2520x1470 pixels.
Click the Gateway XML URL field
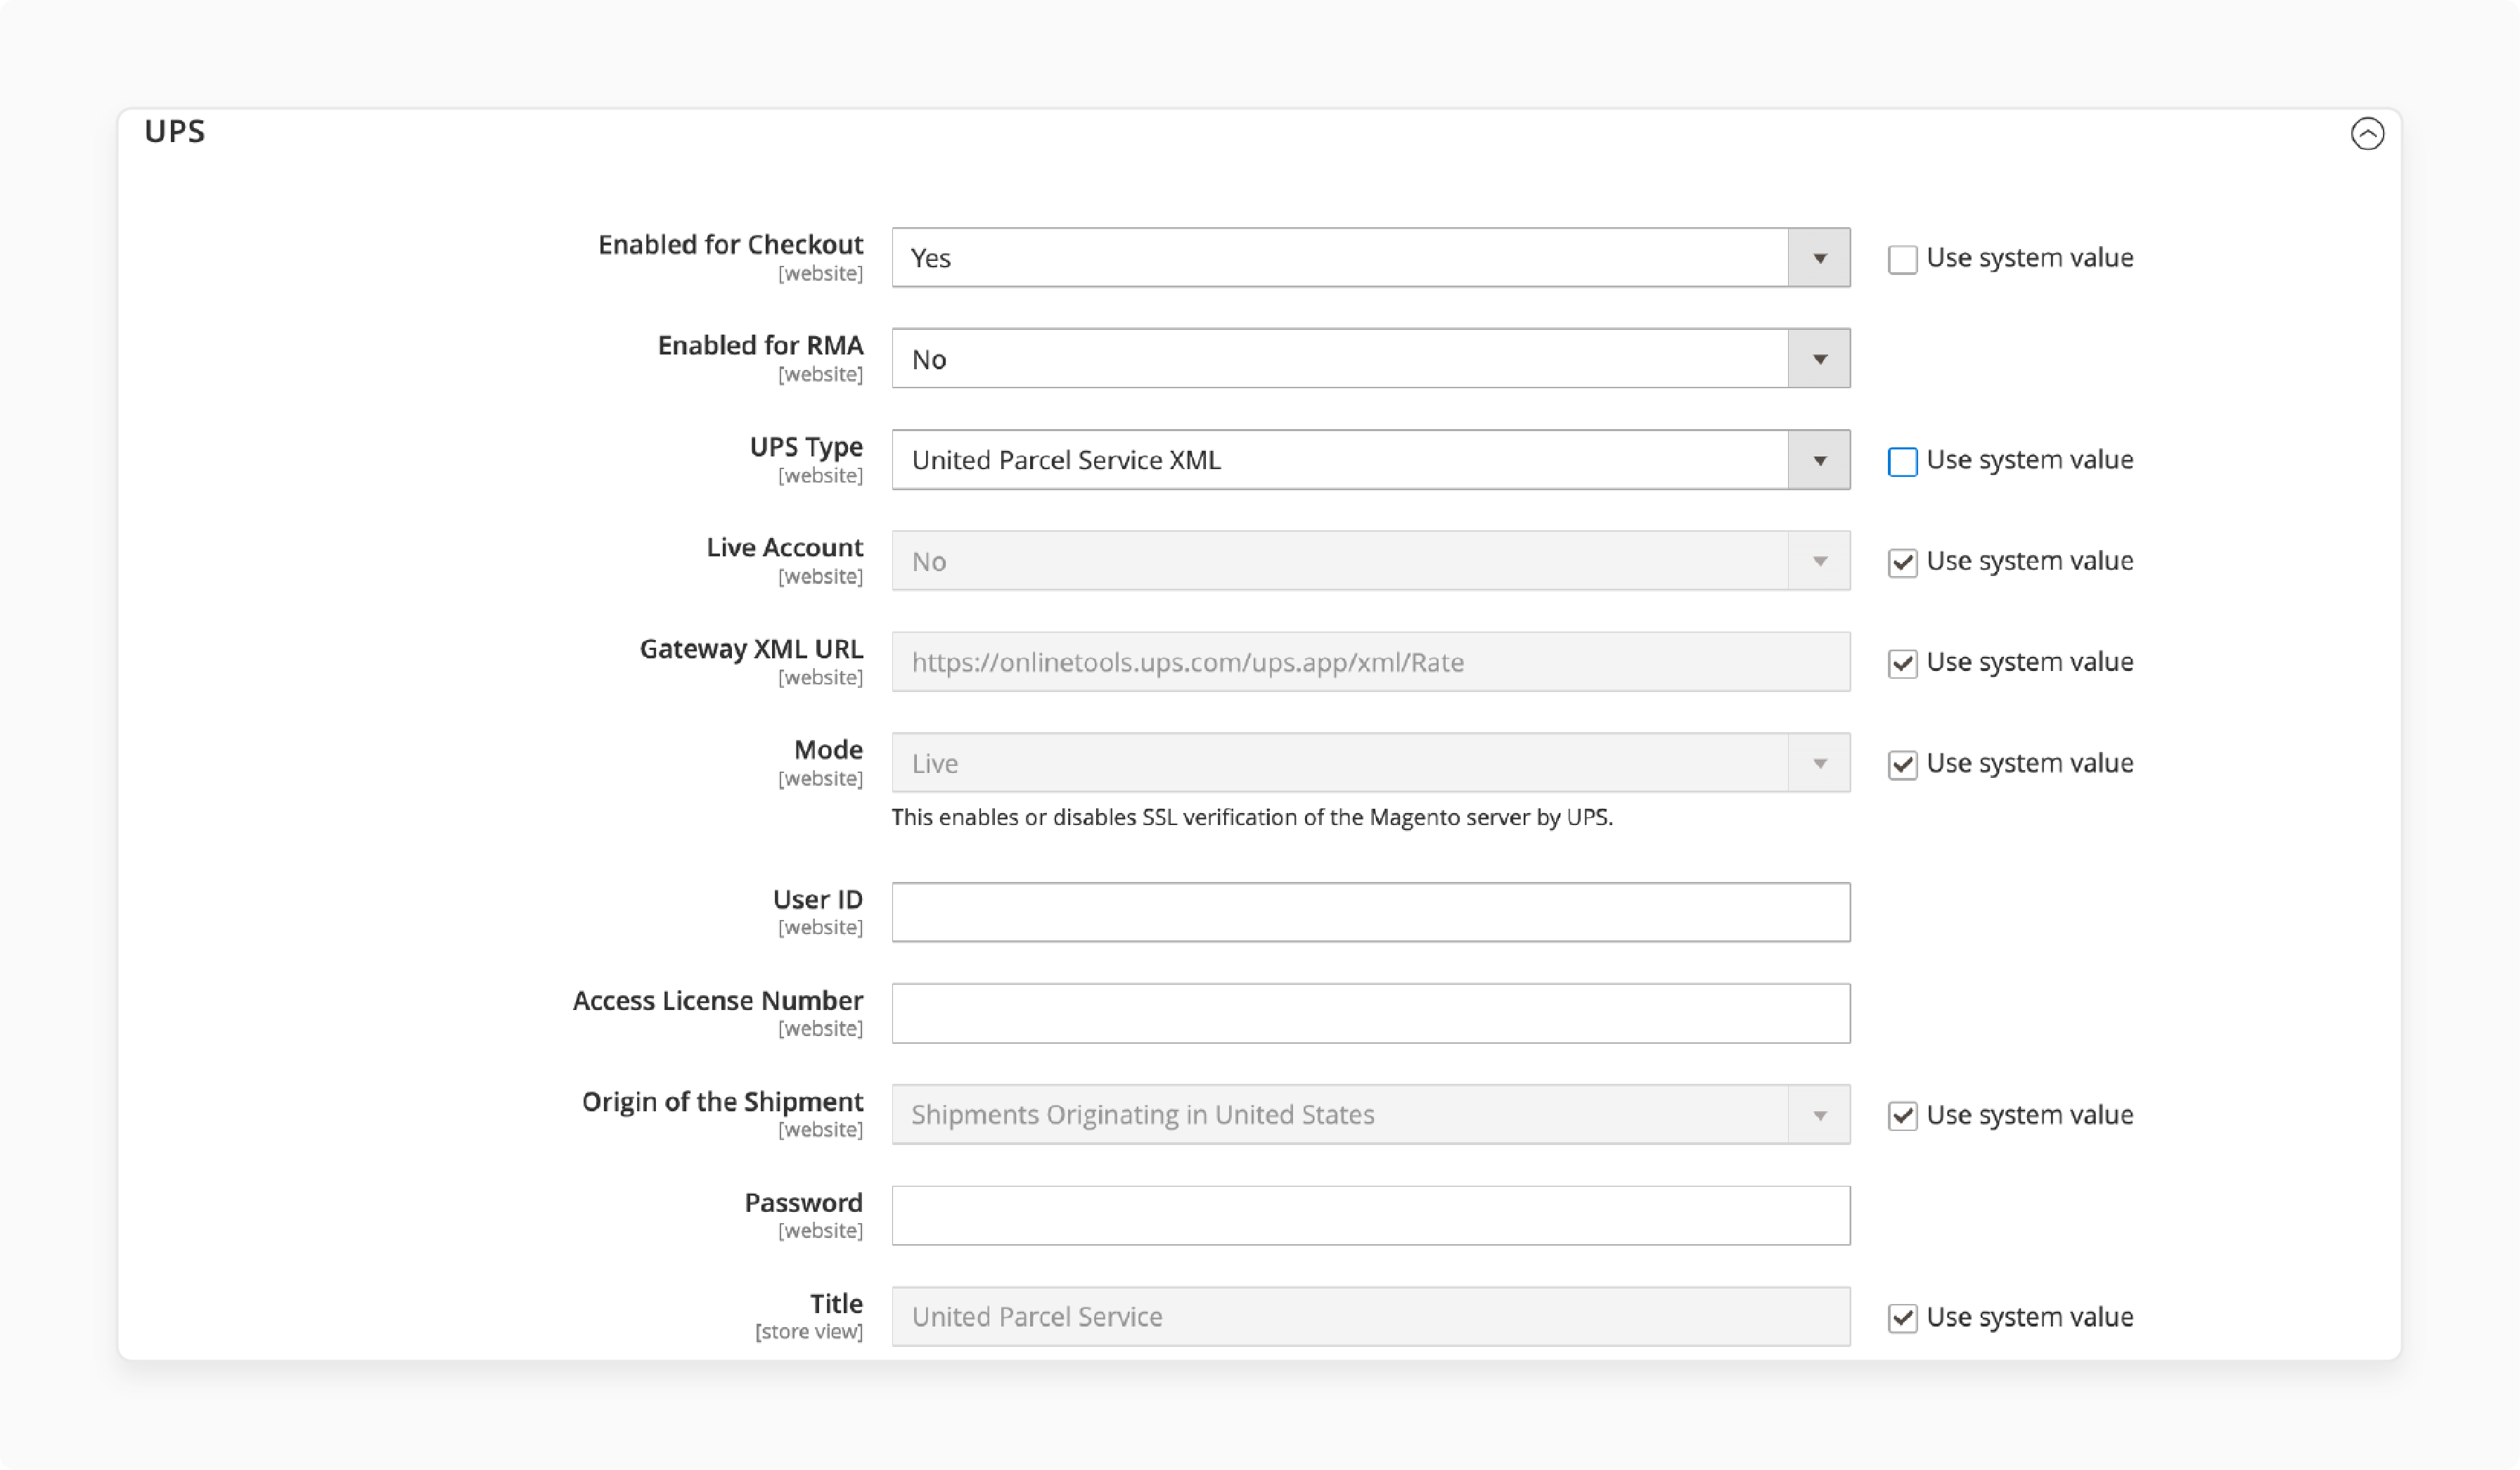pos(1370,662)
